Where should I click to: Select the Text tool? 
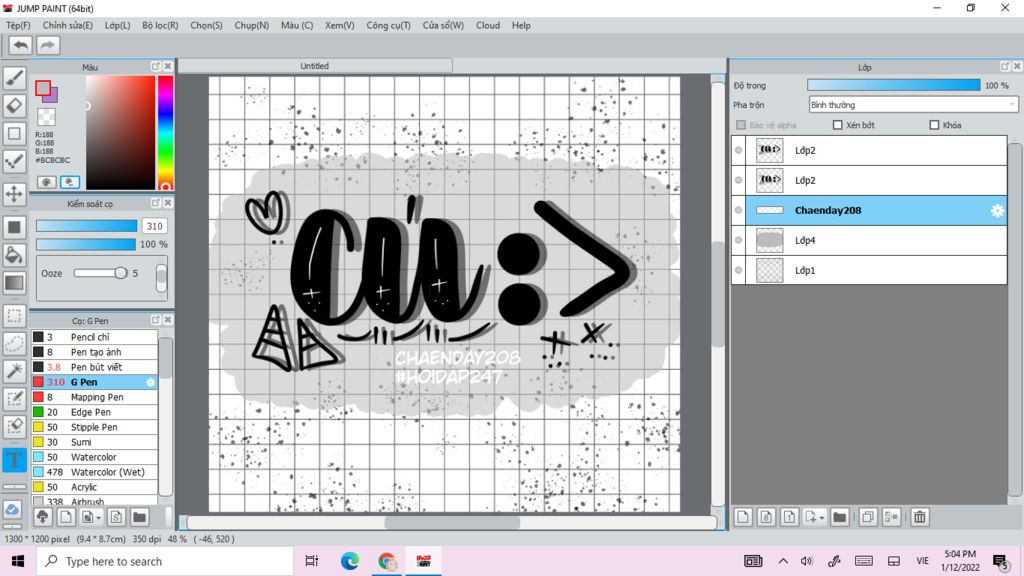click(14, 460)
